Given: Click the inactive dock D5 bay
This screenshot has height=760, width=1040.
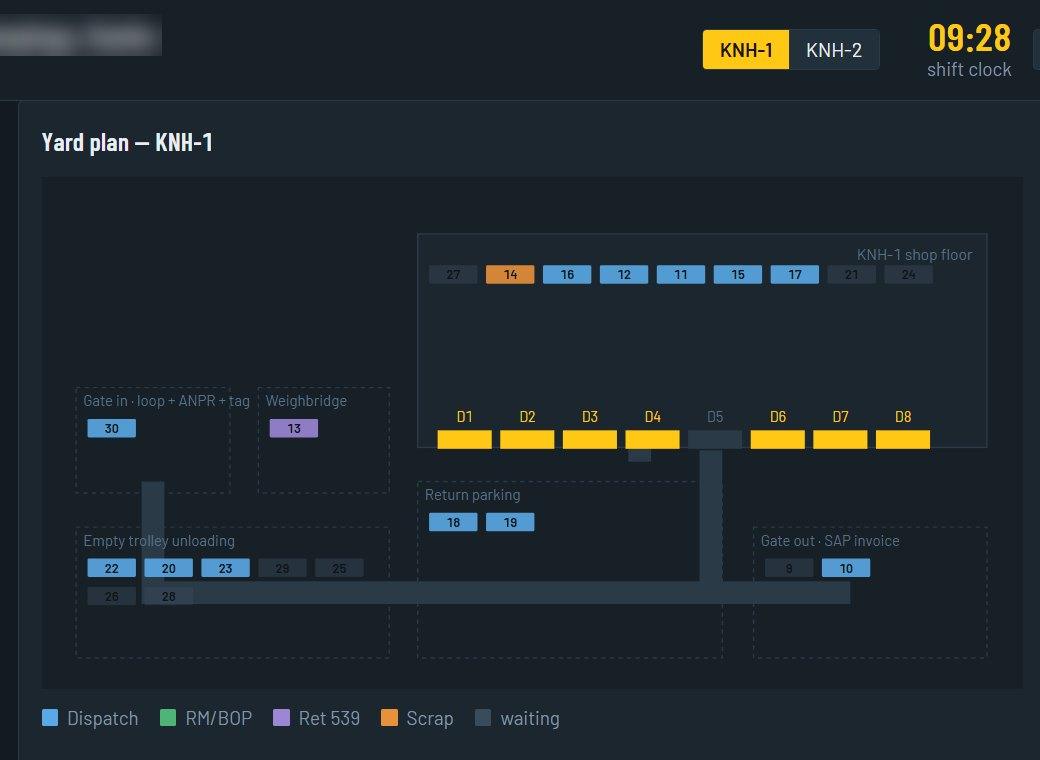Looking at the screenshot, I should (x=715, y=440).
